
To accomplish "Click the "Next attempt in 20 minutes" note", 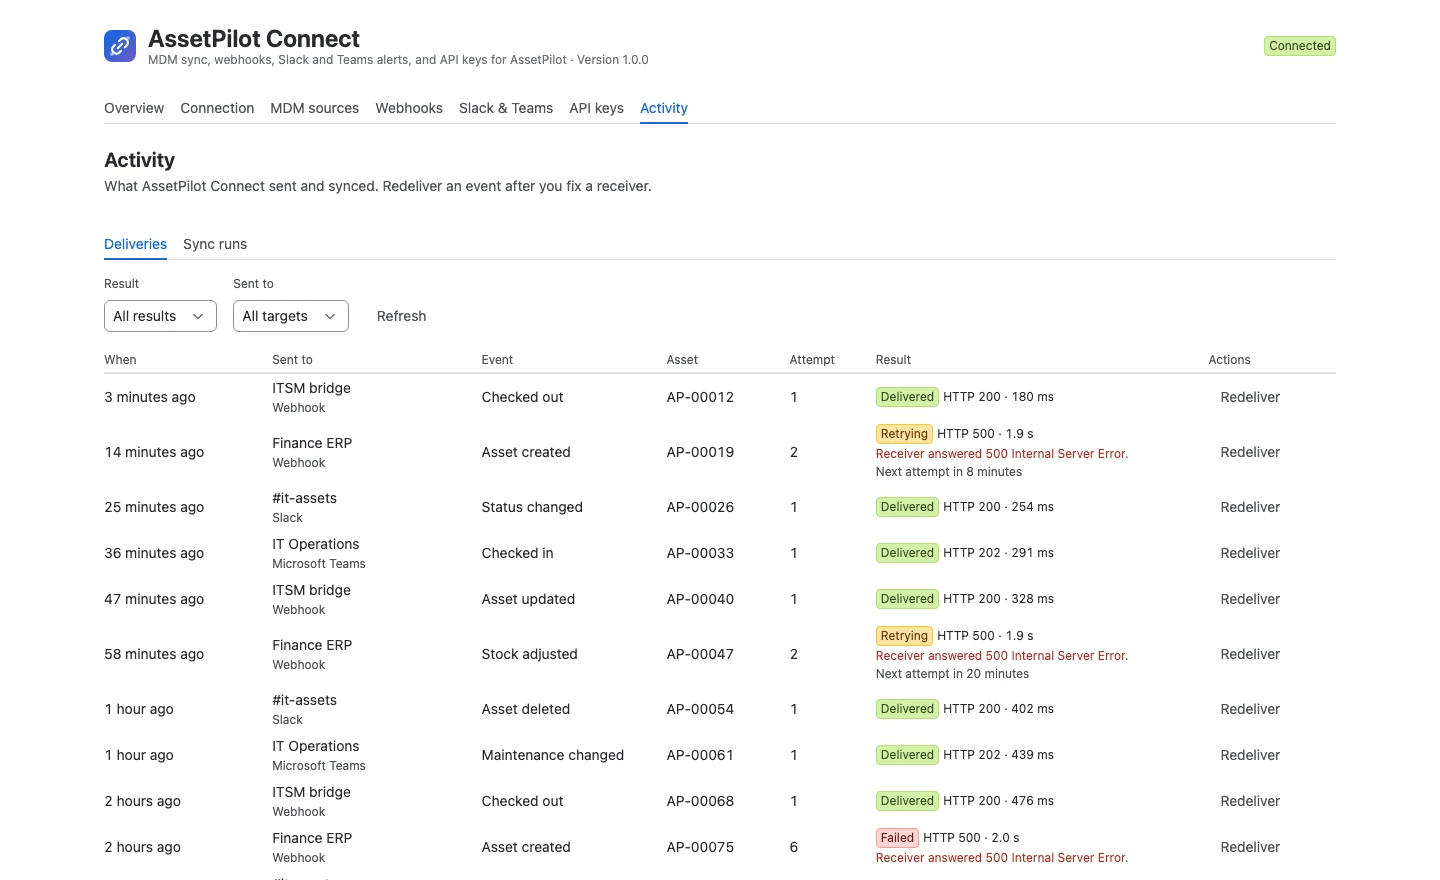I will pos(952,674).
